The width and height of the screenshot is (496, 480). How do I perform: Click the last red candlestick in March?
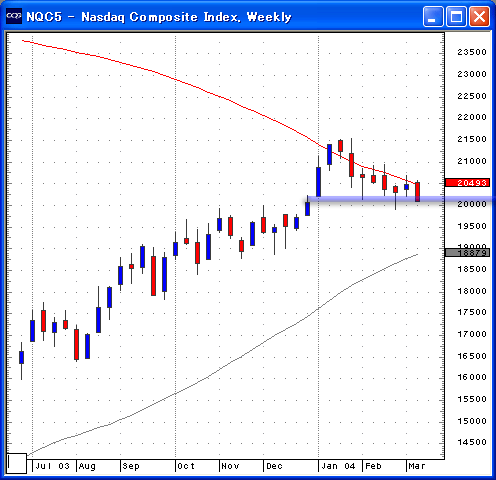[x=417, y=192]
